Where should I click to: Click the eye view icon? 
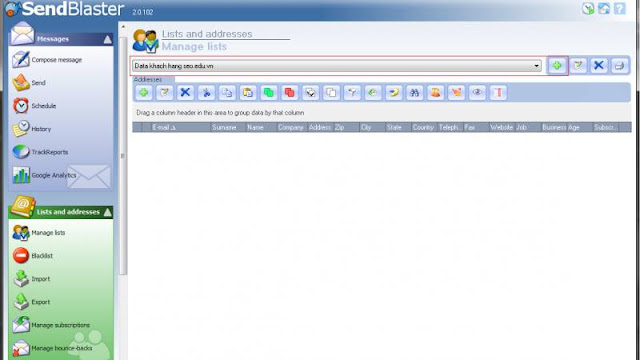pyautogui.click(x=477, y=93)
